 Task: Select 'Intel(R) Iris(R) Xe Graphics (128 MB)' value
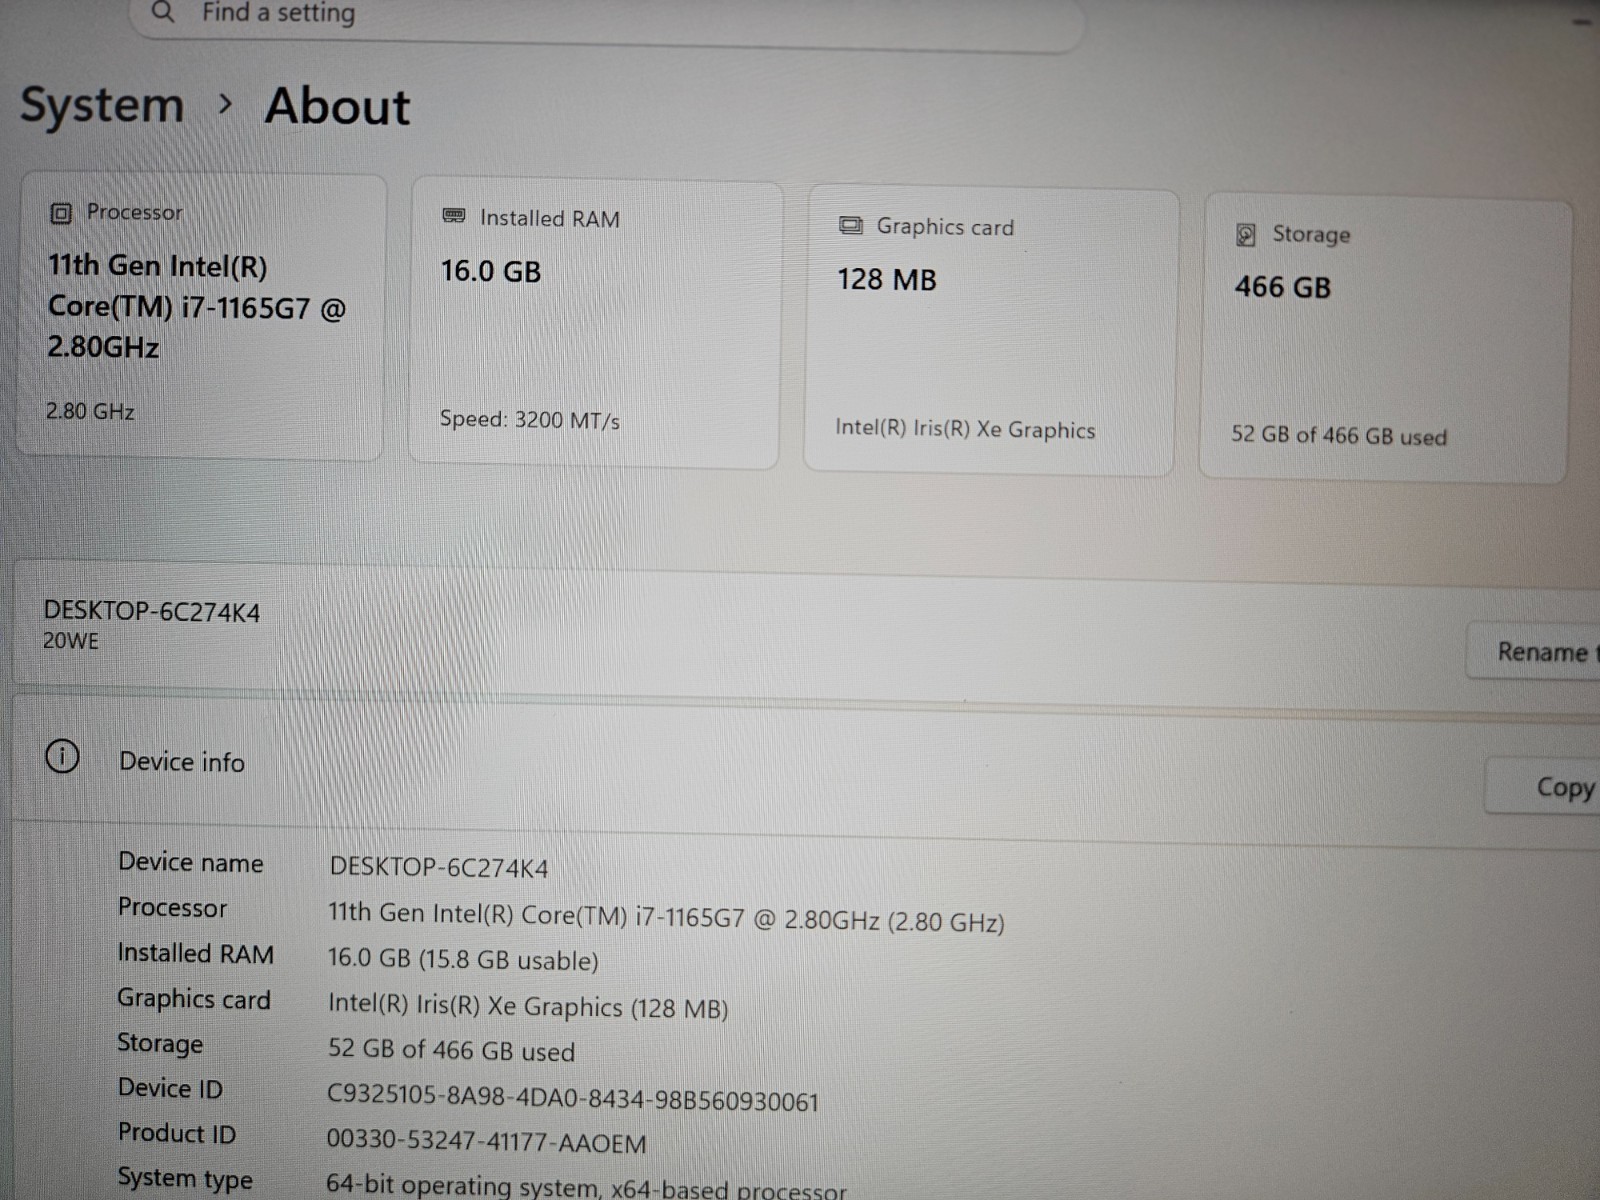(x=528, y=1006)
